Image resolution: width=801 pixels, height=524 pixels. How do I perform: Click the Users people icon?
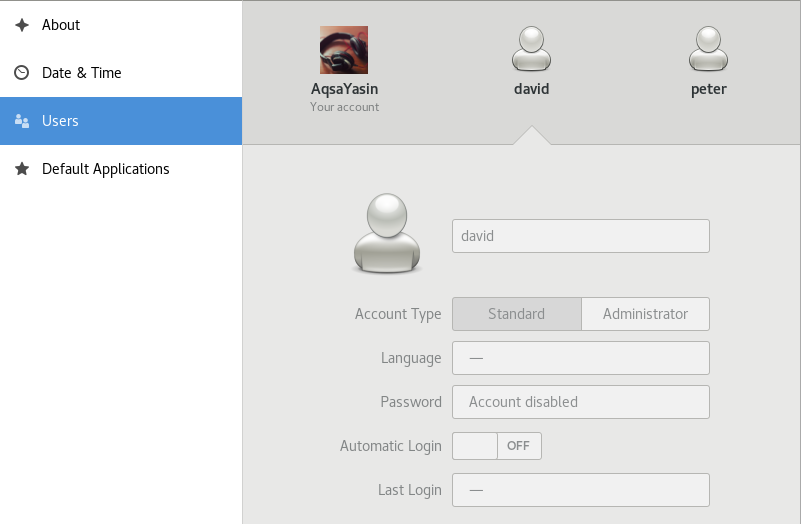tap(21, 121)
